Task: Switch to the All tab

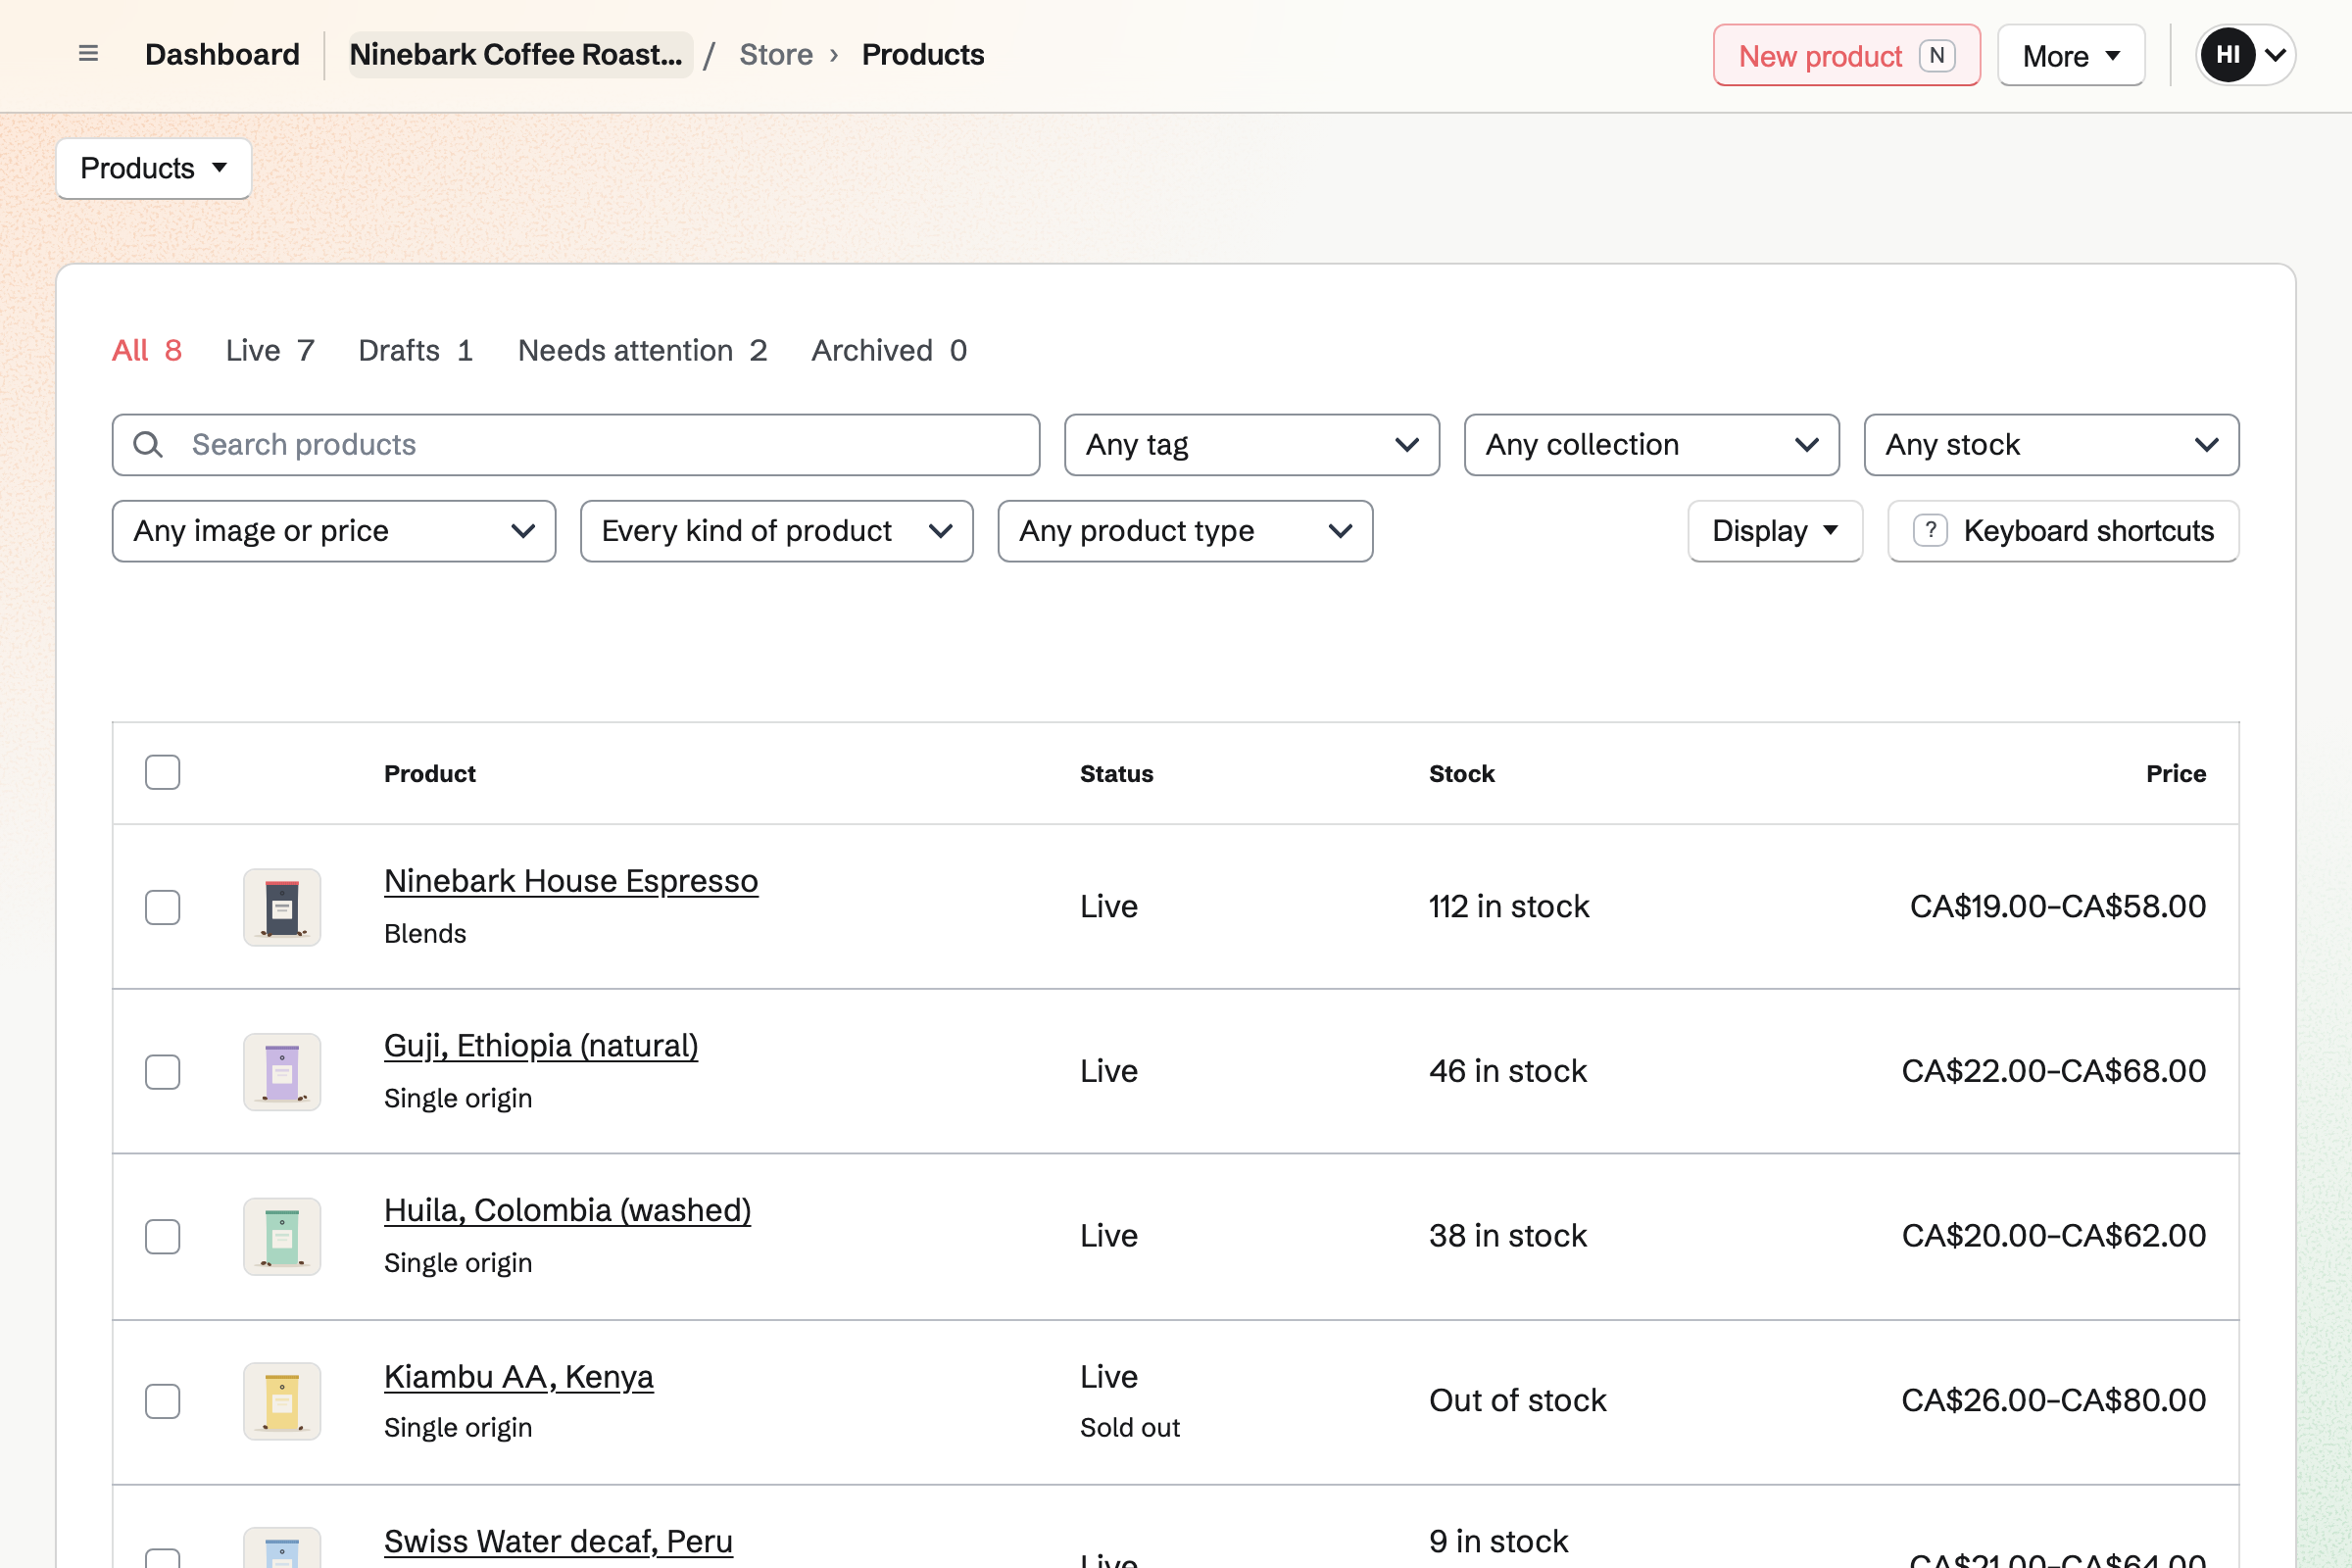Action: click(147, 351)
